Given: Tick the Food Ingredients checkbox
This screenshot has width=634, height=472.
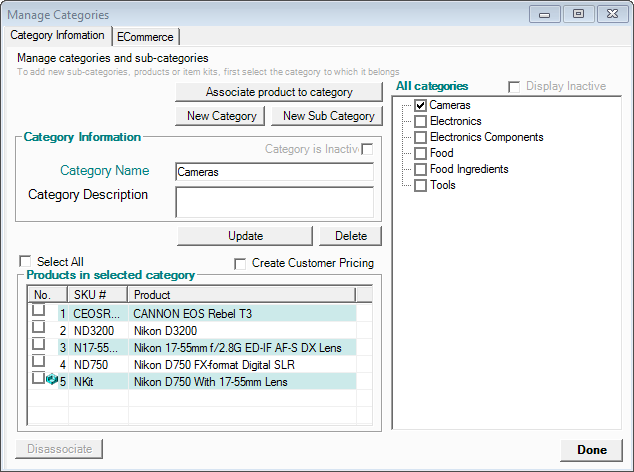Looking at the screenshot, I should click(x=421, y=169).
